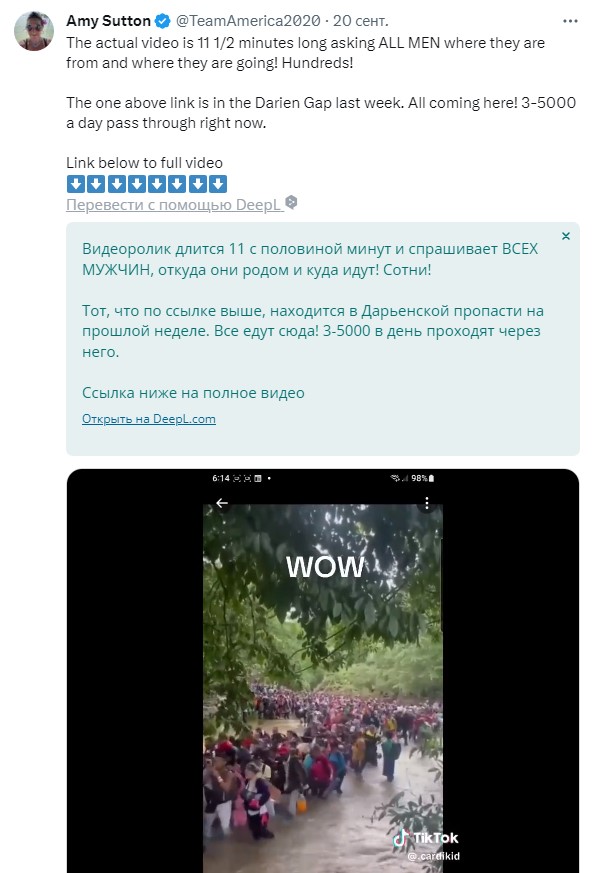Click Перевести с помощью DeepL link
Viewport: 595px width, 873px height.
coord(173,205)
